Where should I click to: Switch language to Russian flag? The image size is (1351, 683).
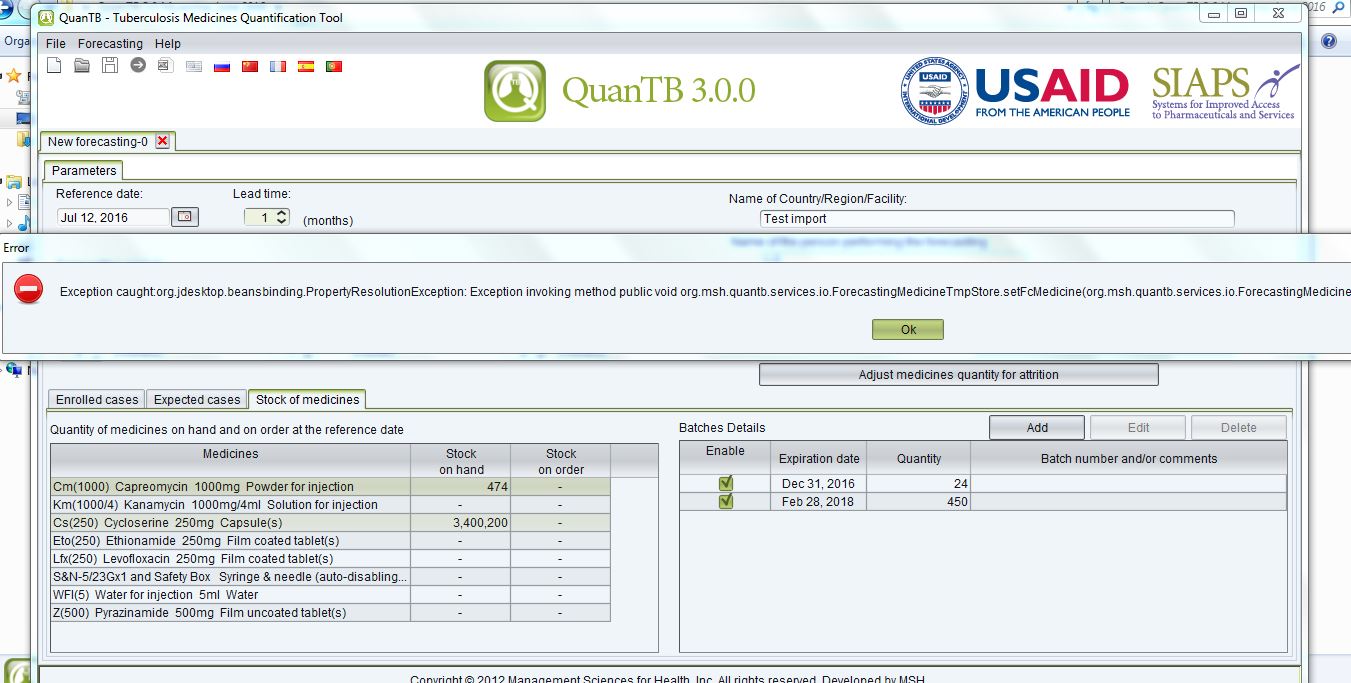[222, 66]
